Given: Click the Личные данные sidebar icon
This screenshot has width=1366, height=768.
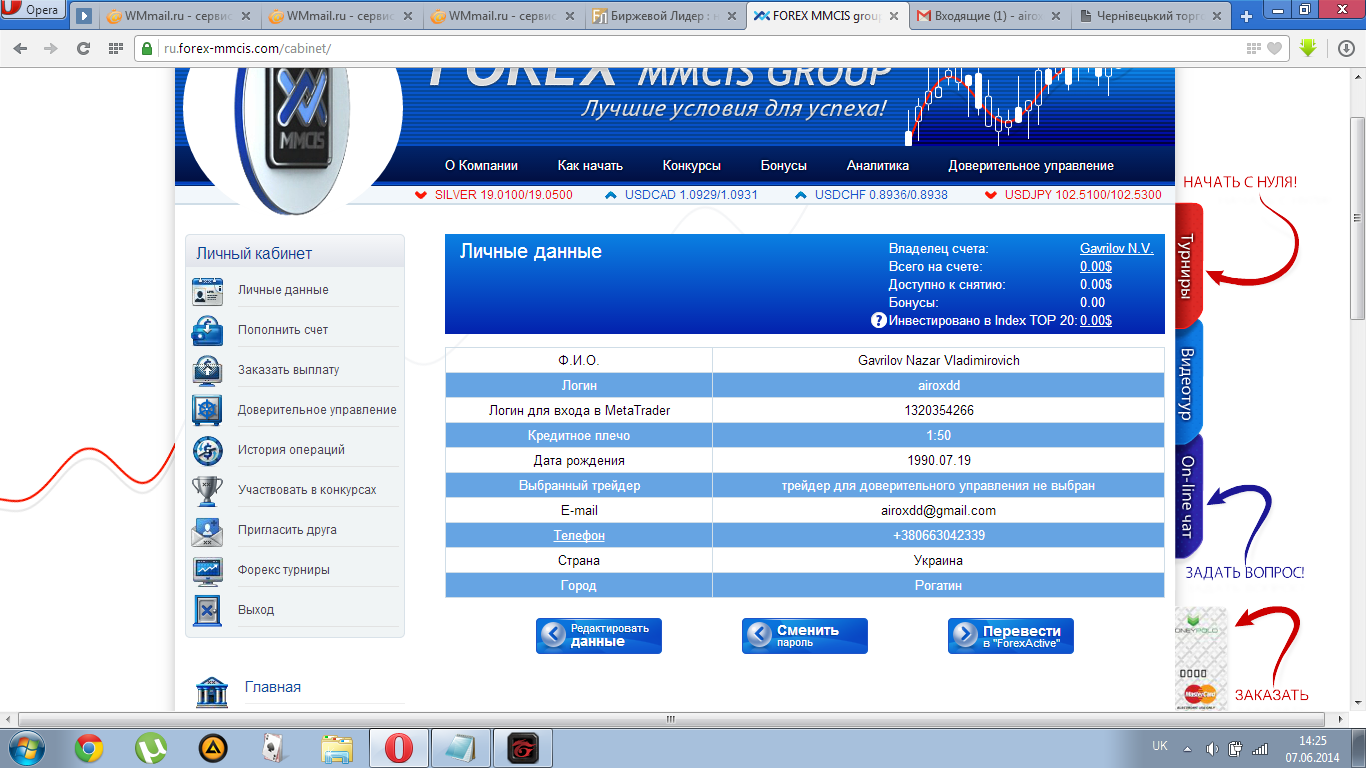Looking at the screenshot, I should tap(207, 290).
